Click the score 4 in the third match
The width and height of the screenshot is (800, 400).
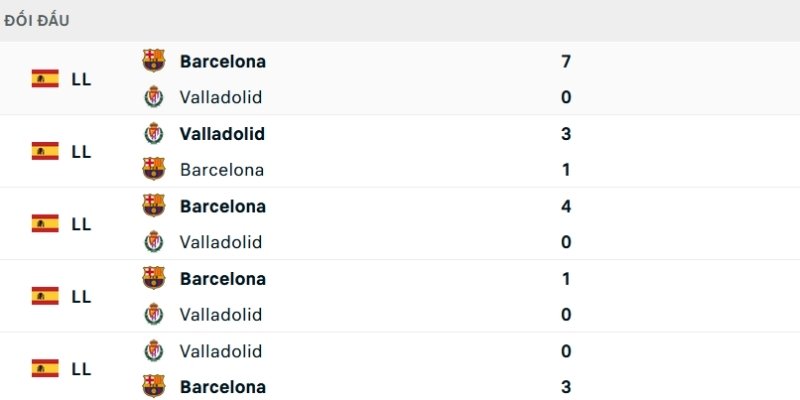tap(566, 206)
